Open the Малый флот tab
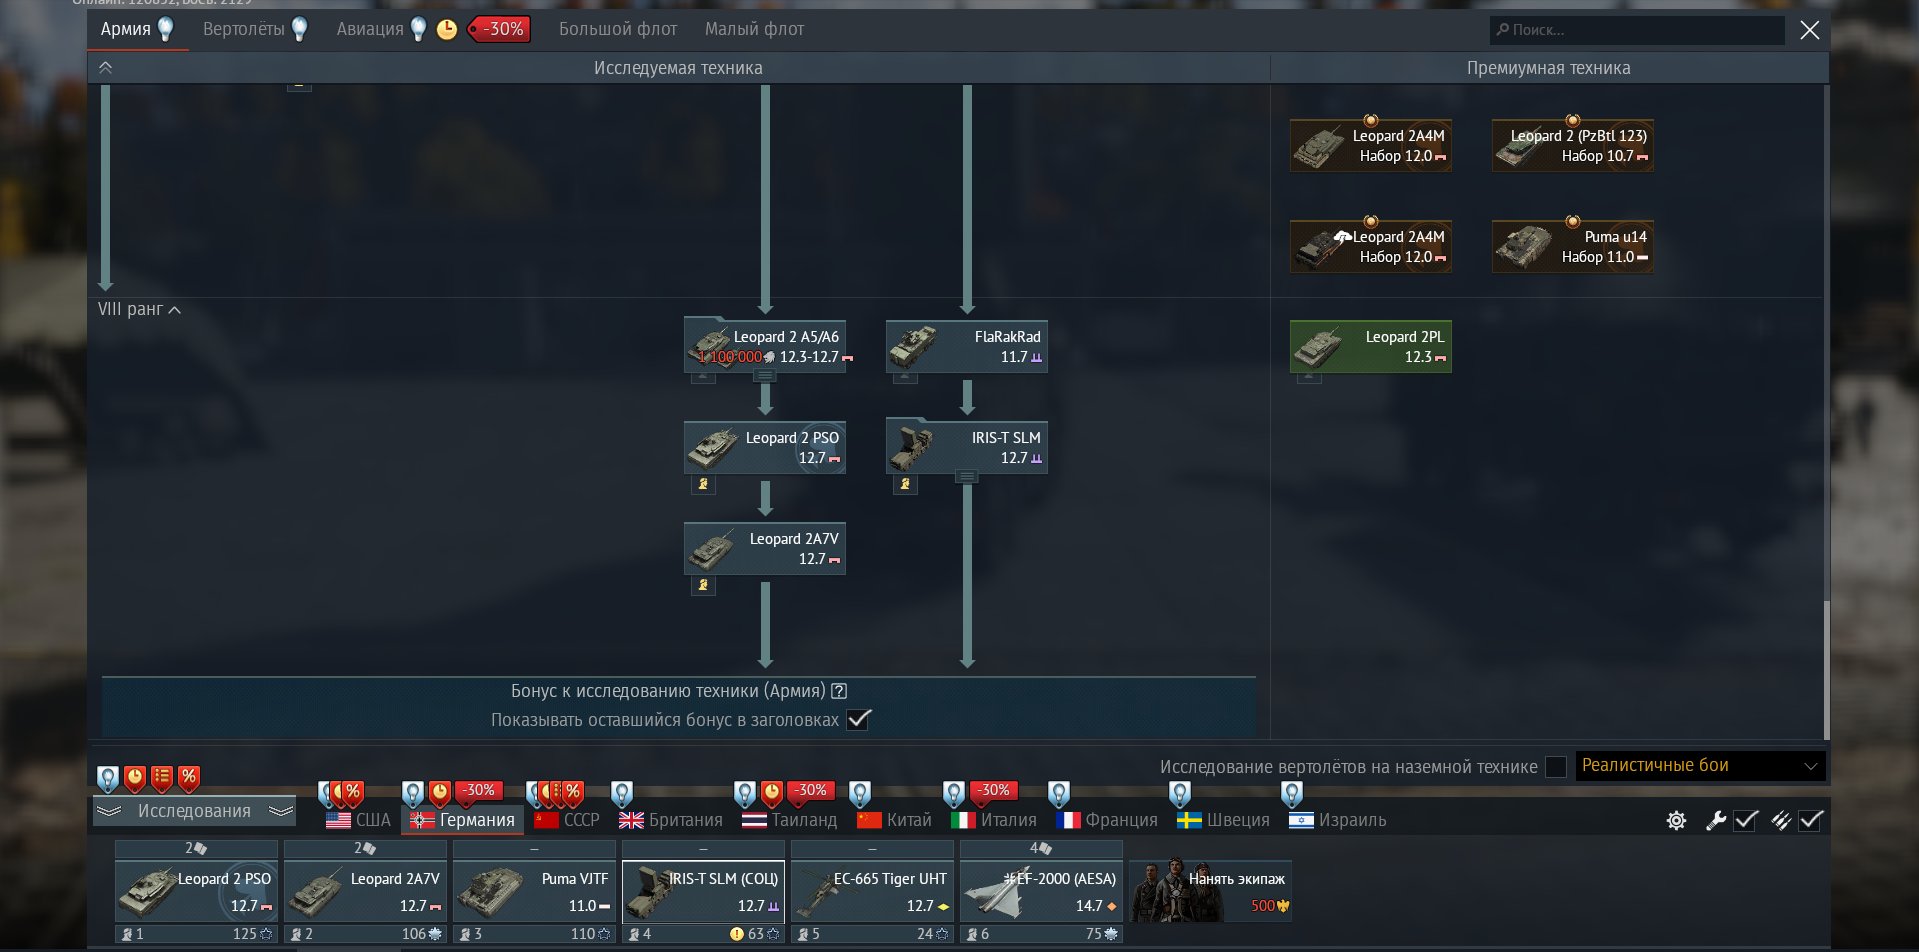 coord(754,29)
